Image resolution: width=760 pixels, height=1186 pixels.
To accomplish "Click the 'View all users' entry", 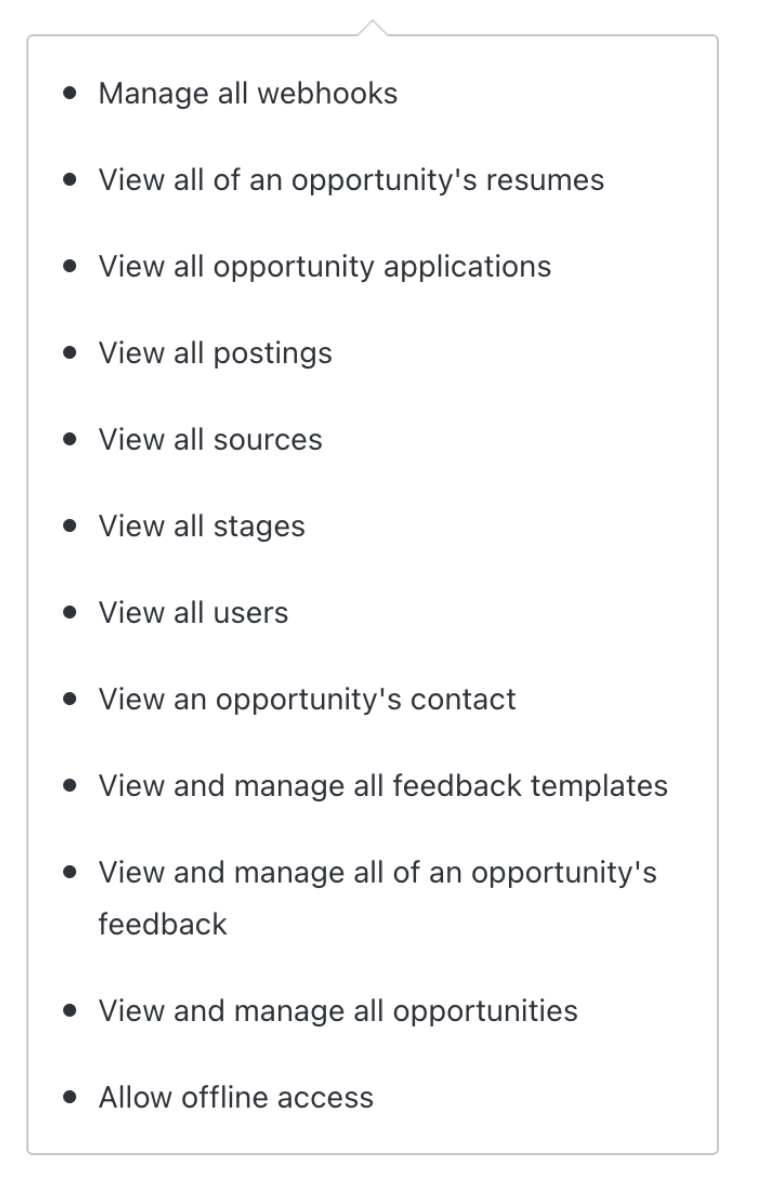I will (193, 612).
